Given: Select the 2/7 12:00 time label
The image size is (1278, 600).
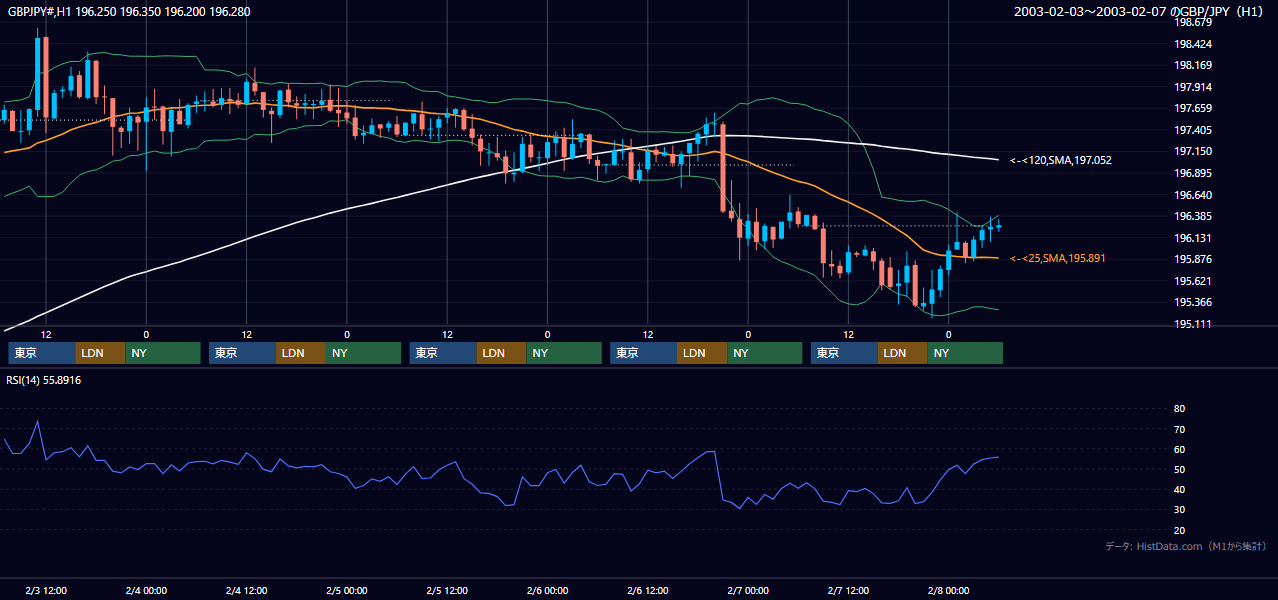Looking at the screenshot, I should tap(848, 590).
